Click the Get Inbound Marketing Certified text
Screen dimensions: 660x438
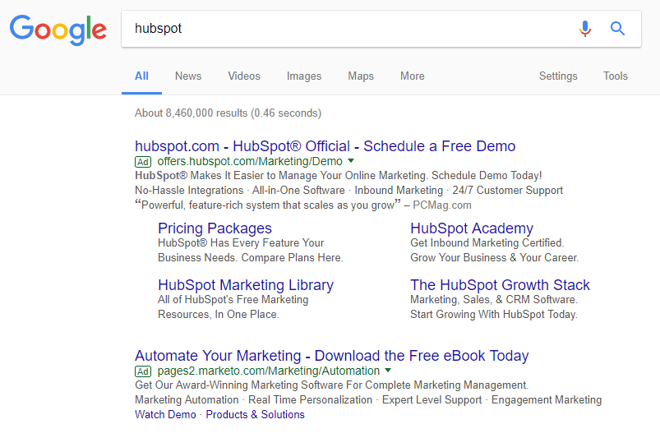(x=487, y=243)
